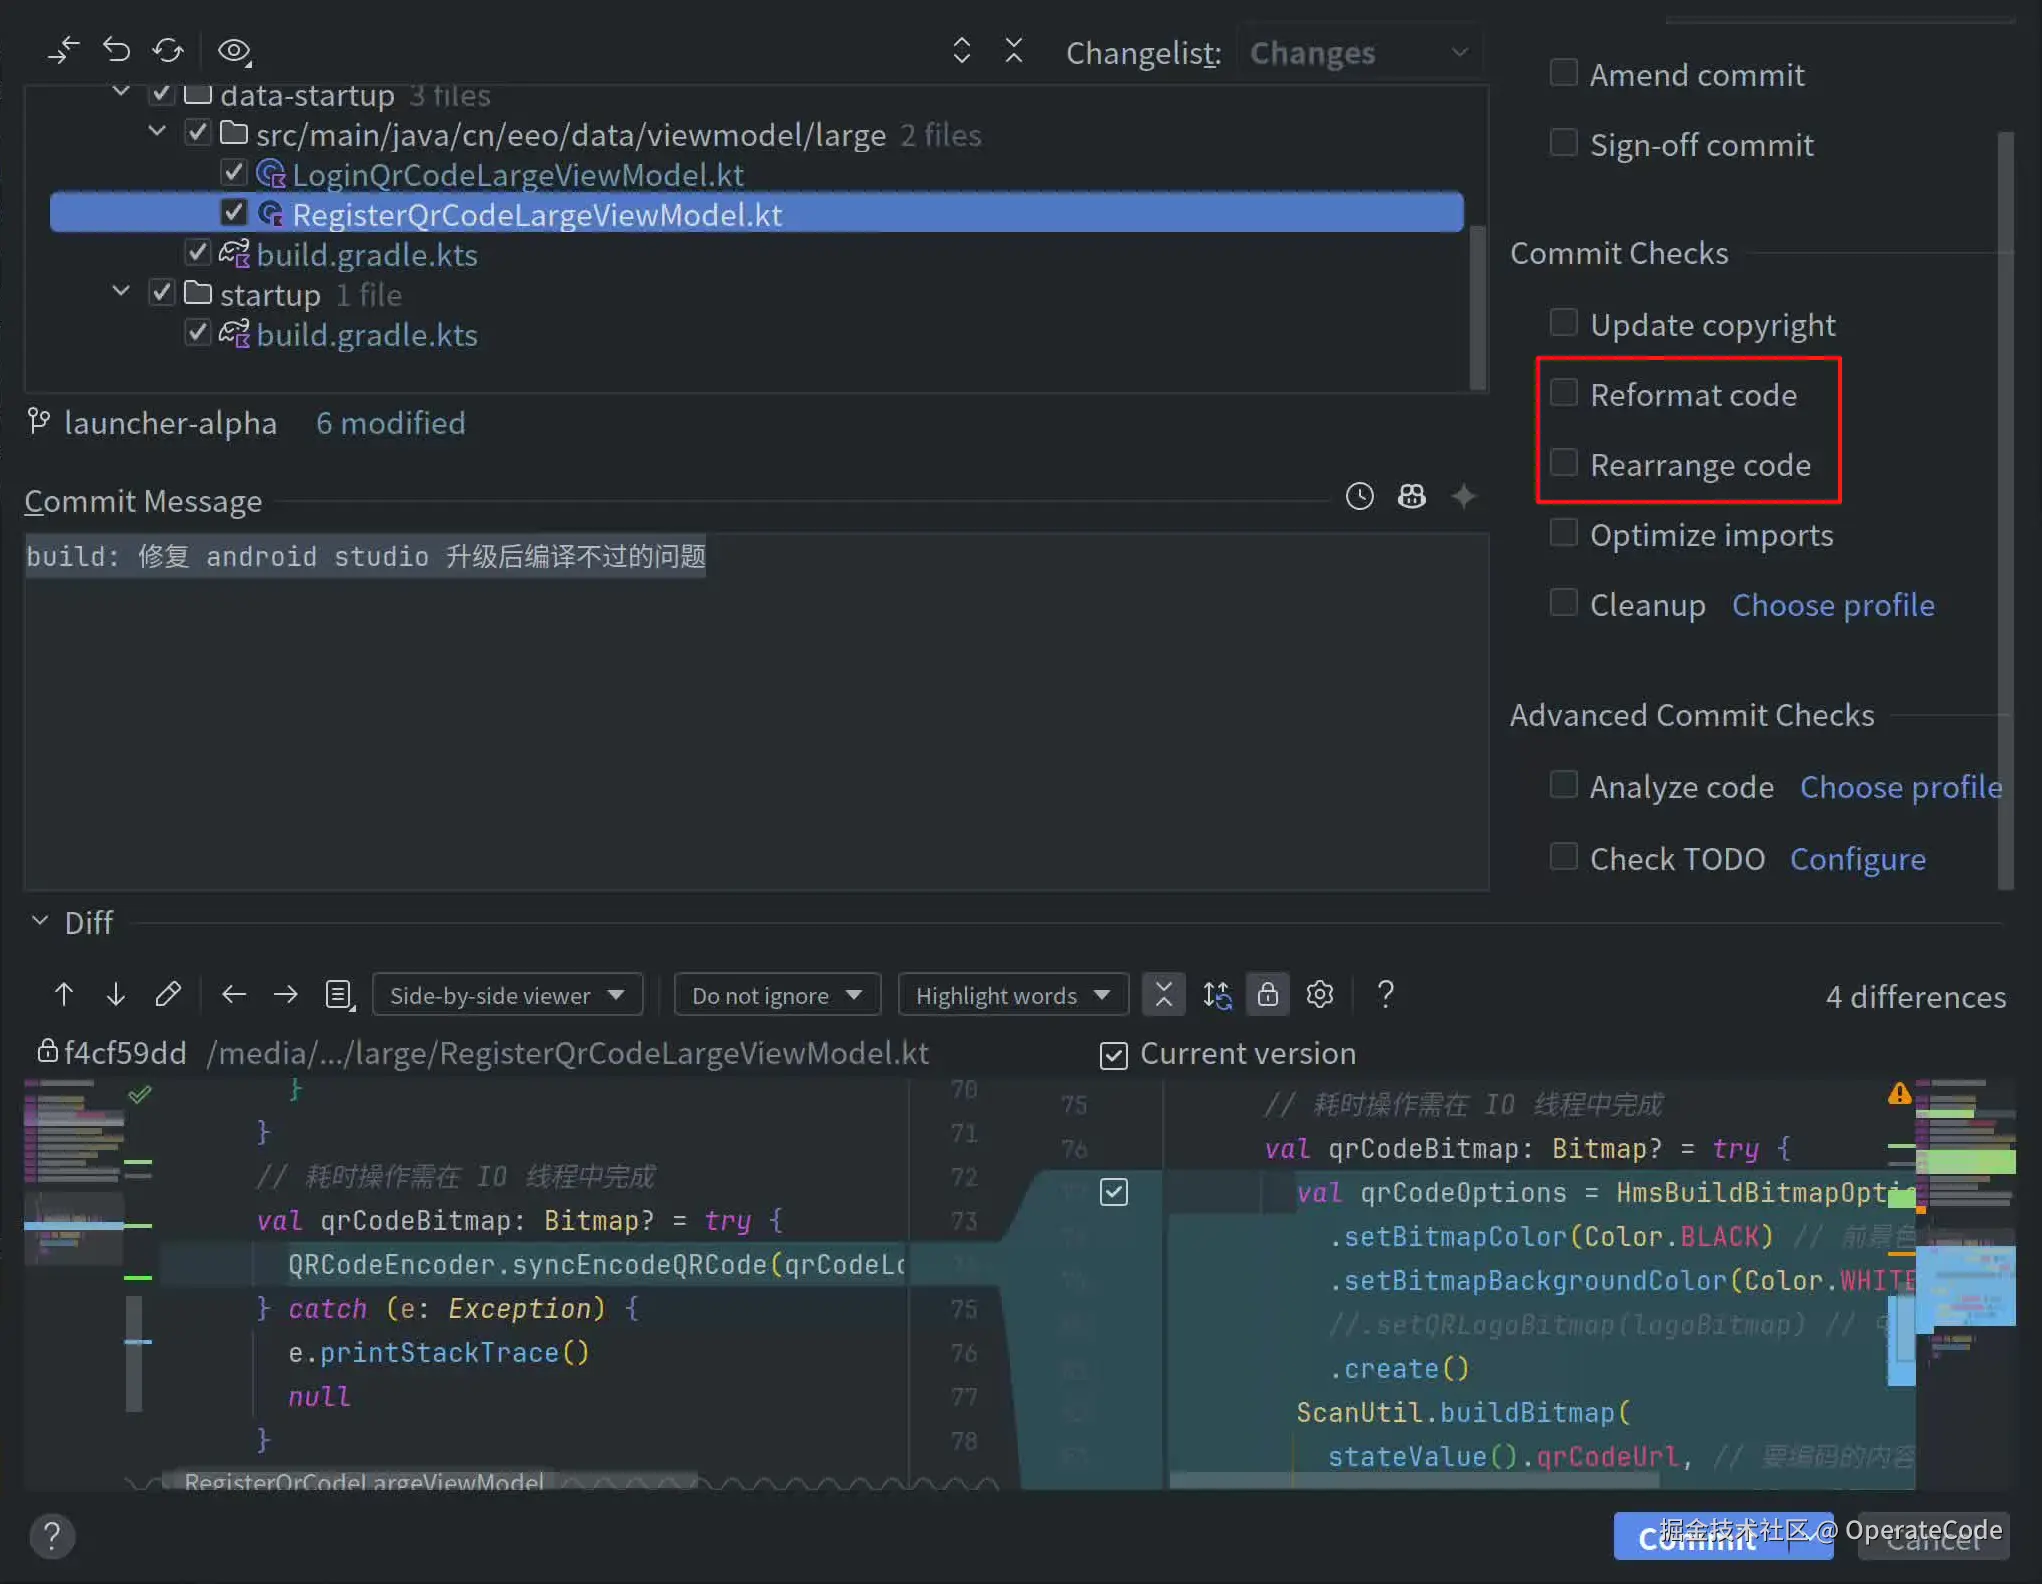Open the commit message history clock icon

(1359, 496)
